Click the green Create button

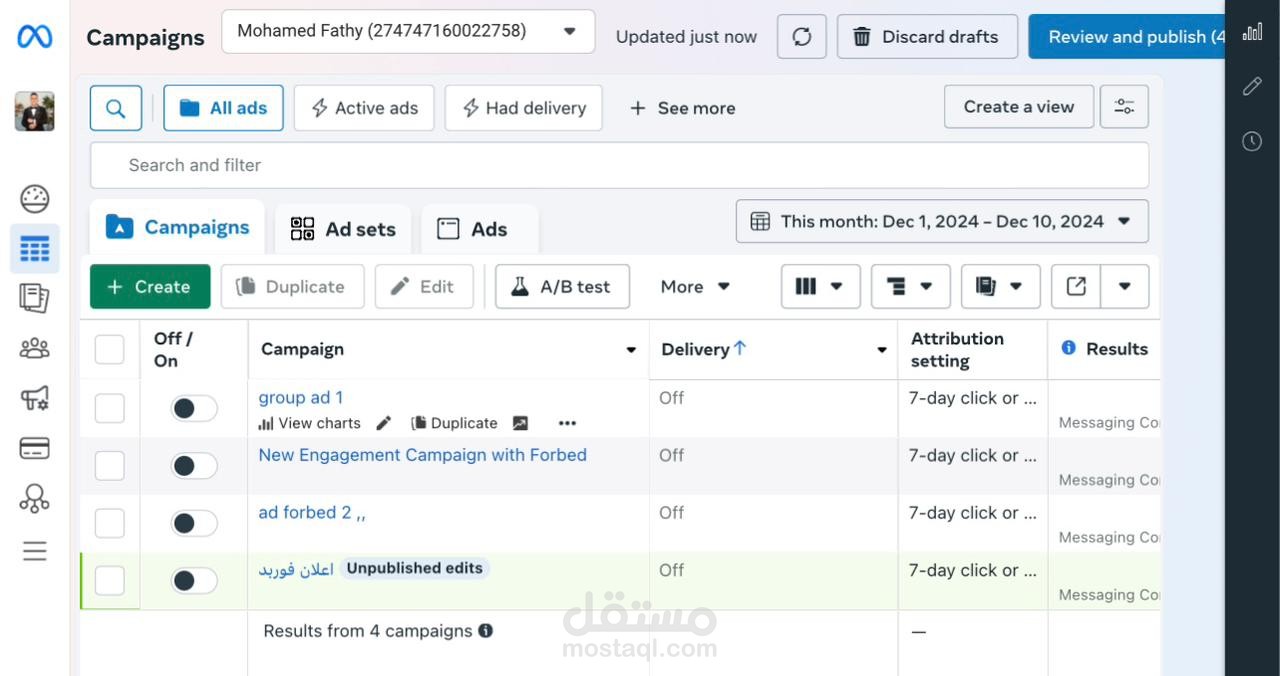point(150,286)
